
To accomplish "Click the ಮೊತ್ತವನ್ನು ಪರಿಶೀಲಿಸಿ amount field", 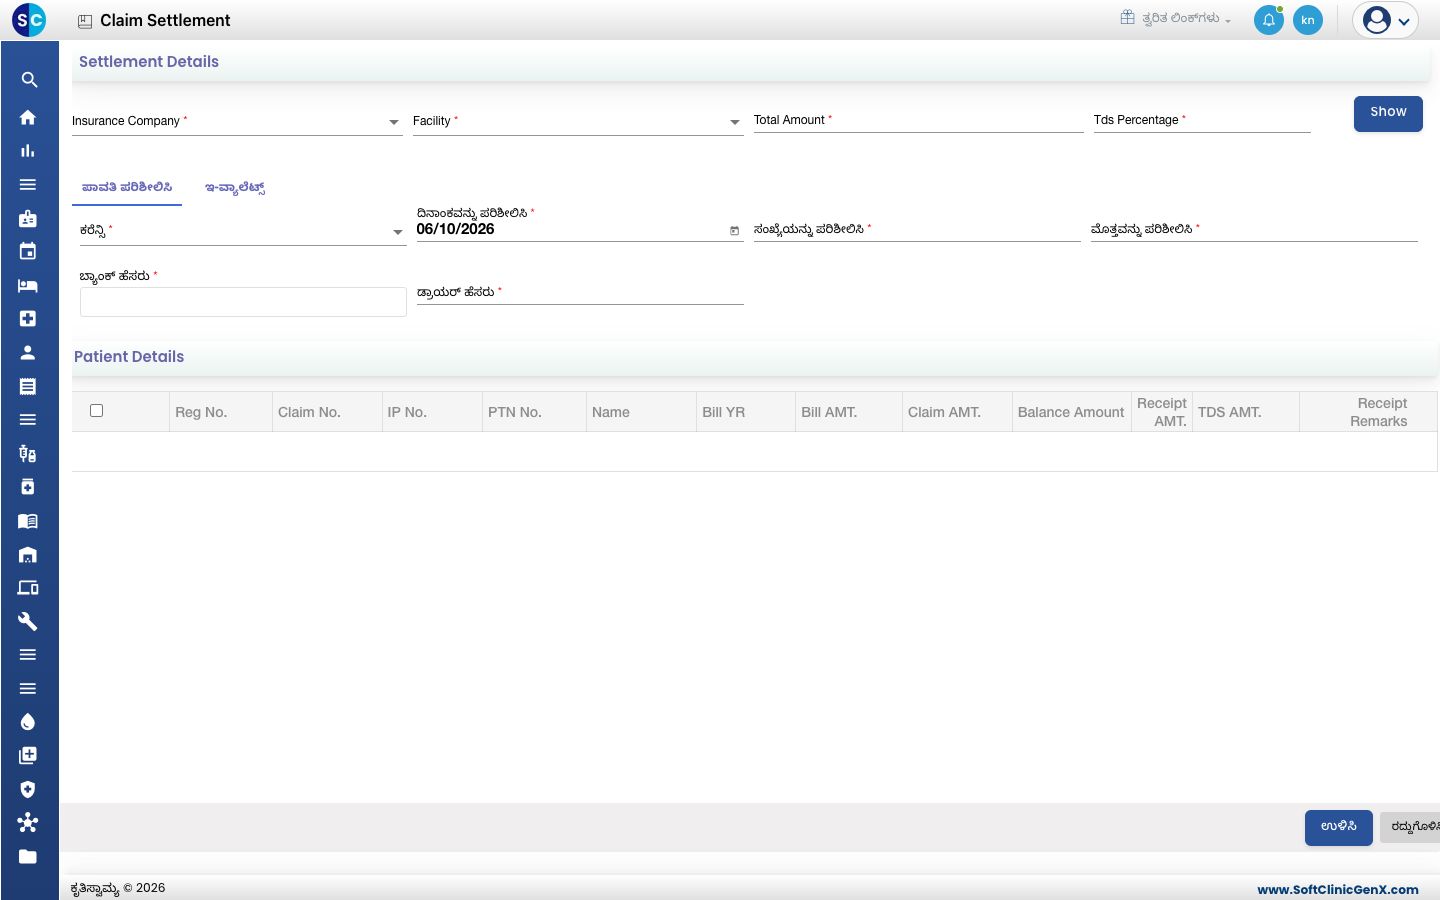I will point(1254,230).
